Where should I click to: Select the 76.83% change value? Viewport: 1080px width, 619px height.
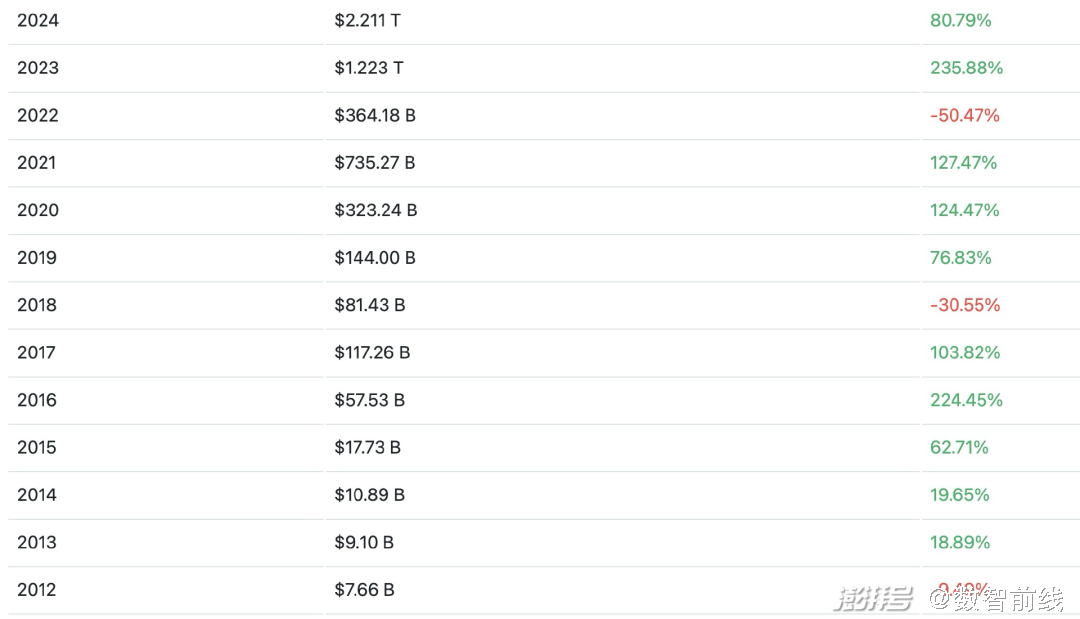(x=960, y=258)
